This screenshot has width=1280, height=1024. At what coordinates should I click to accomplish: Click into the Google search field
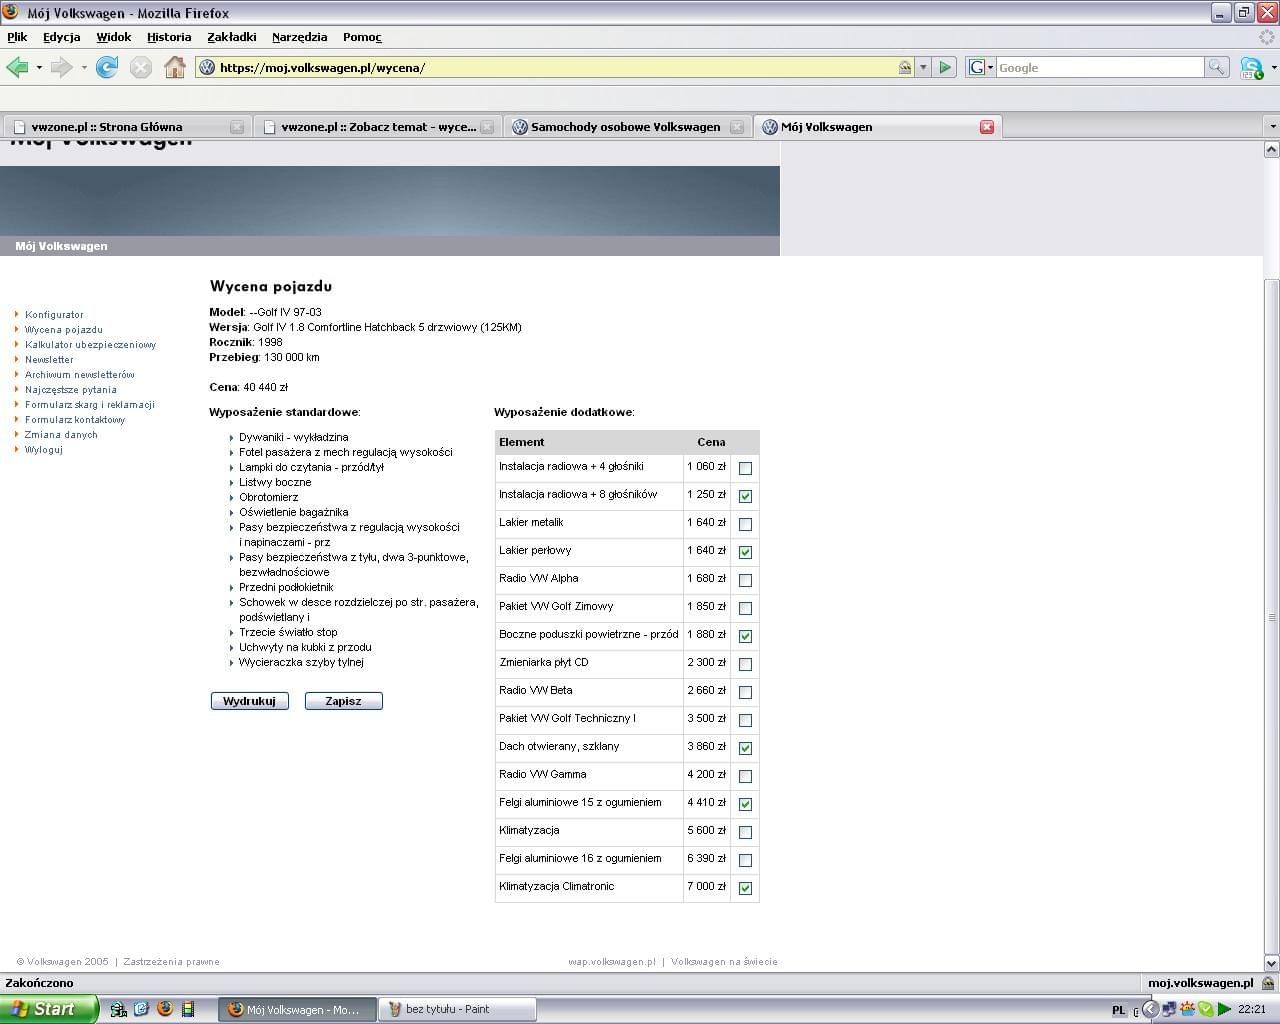tap(1099, 67)
